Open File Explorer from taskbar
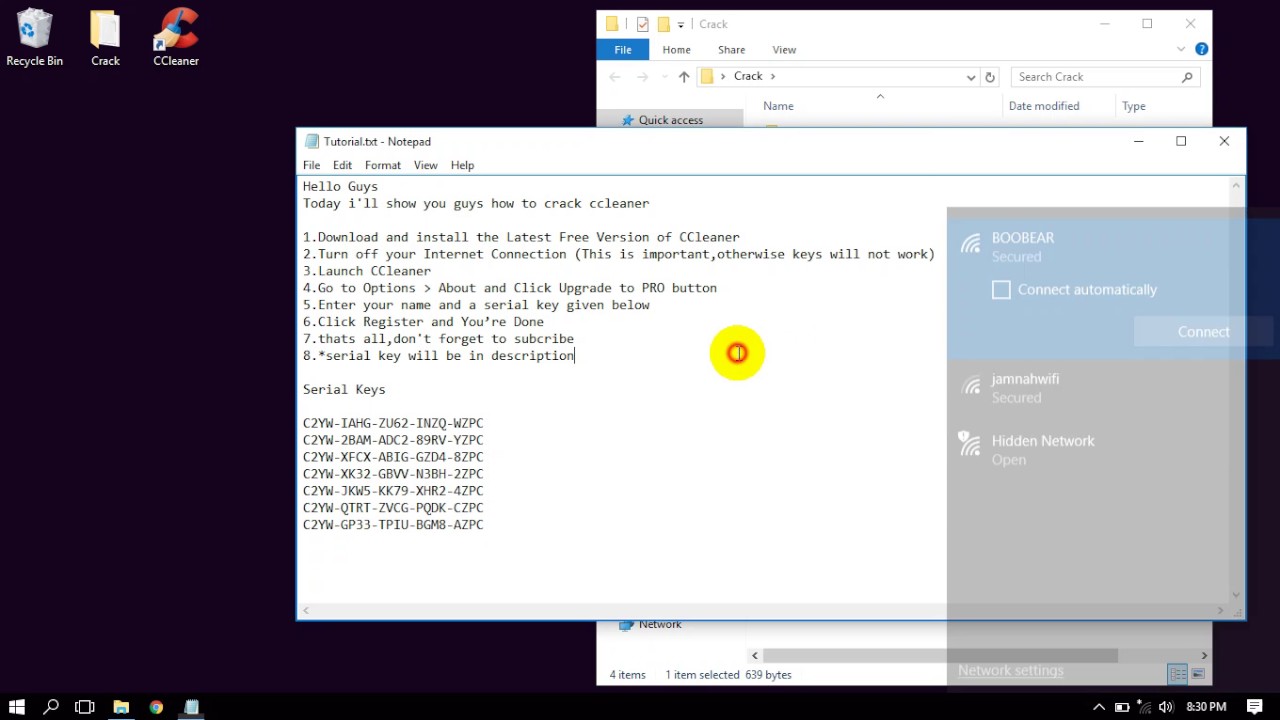The height and width of the screenshot is (720, 1280). (121, 707)
